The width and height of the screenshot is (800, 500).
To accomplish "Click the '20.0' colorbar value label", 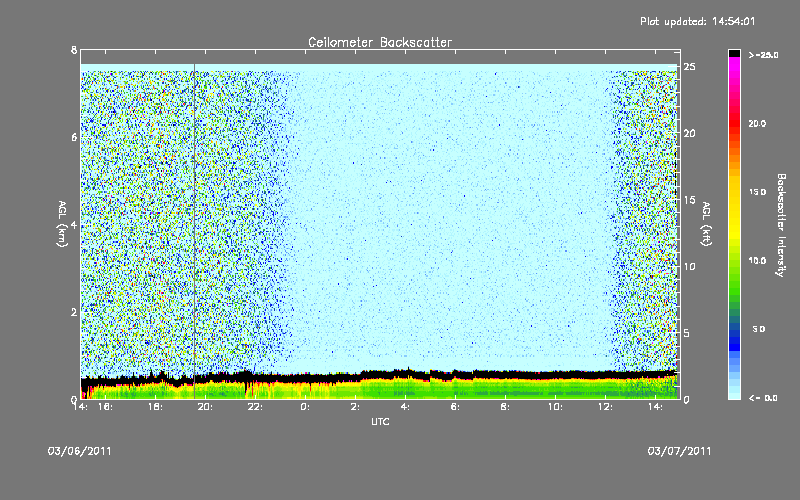I will coord(757,124).
